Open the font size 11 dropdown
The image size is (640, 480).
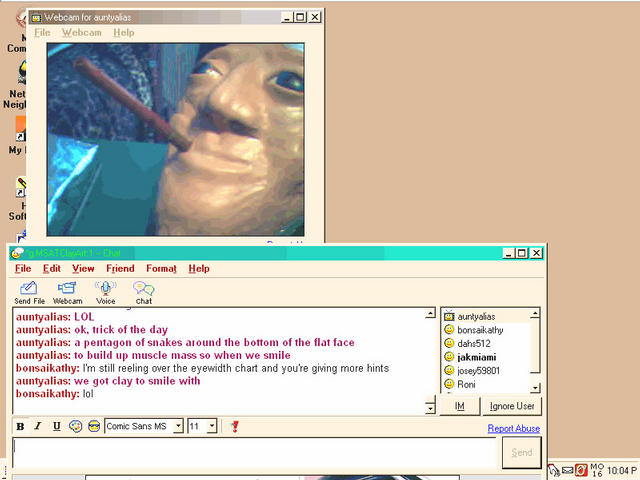[212, 426]
